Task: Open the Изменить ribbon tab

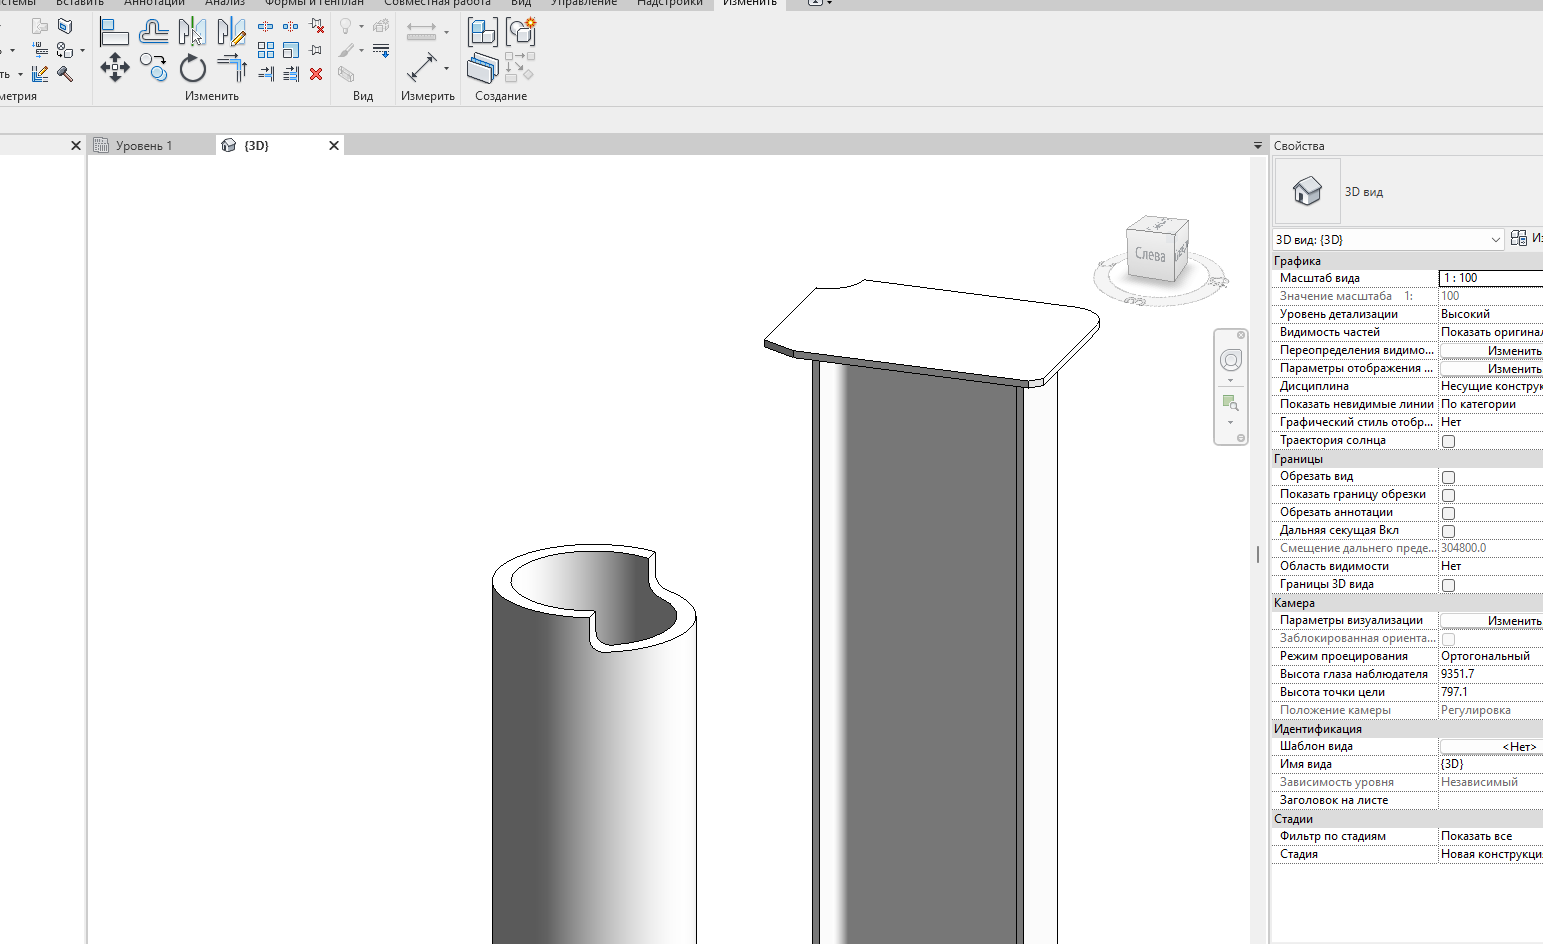Action: 750,3
